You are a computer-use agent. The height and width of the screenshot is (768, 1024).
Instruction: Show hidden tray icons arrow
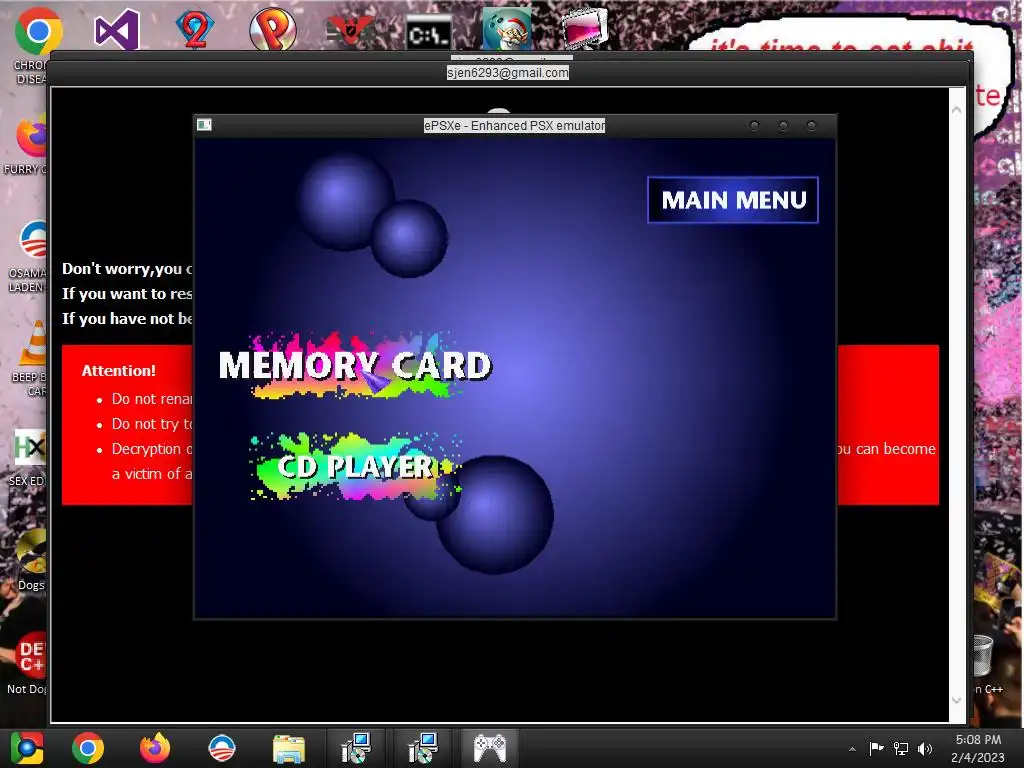pos(852,749)
